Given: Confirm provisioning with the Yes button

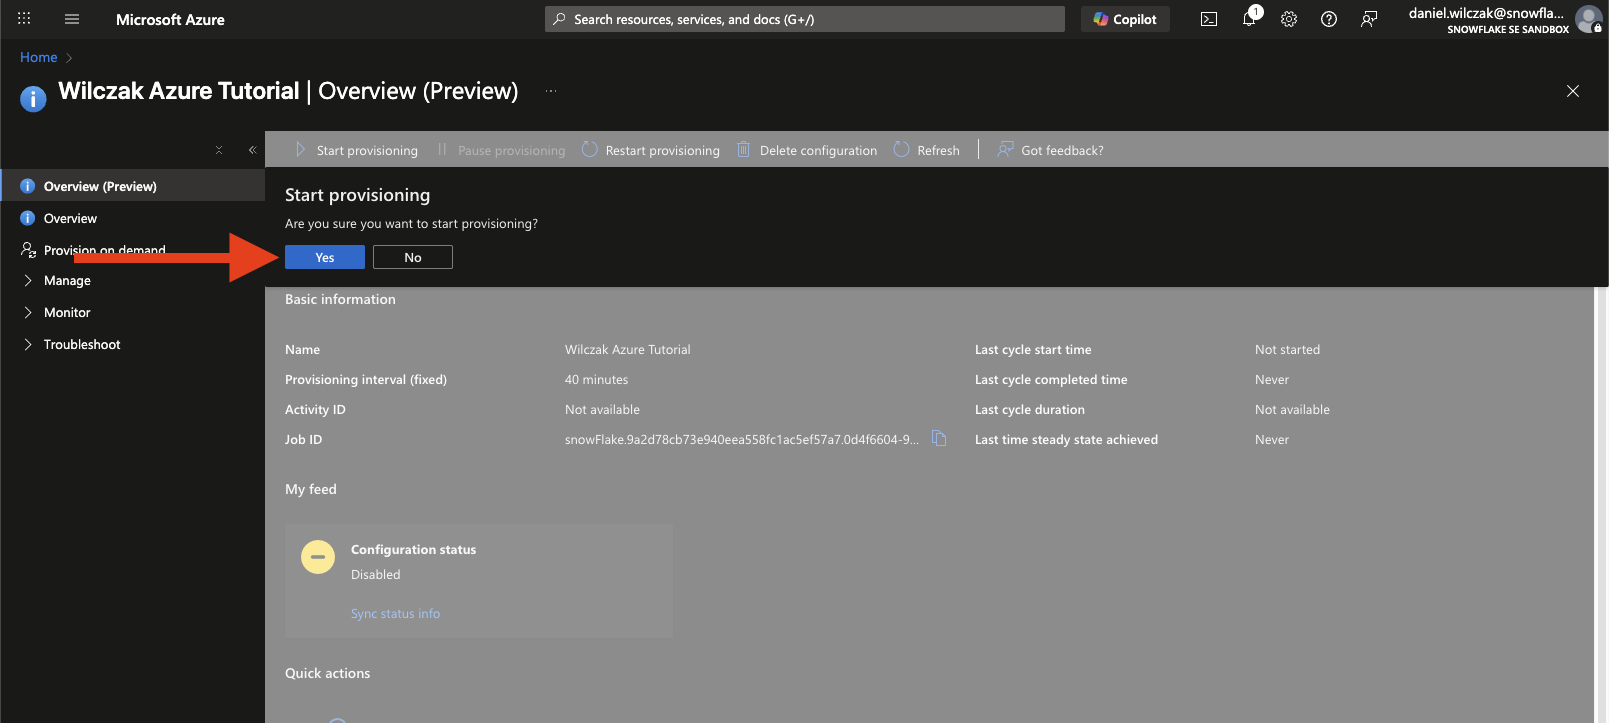Looking at the screenshot, I should click(324, 258).
